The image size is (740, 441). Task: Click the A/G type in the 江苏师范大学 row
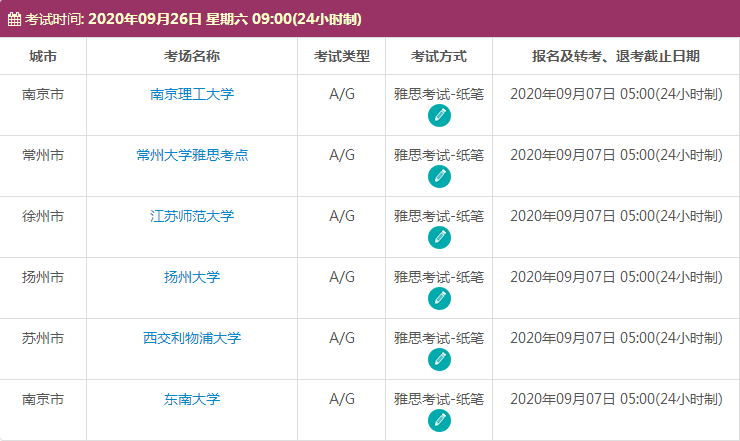[x=342, y=216]
